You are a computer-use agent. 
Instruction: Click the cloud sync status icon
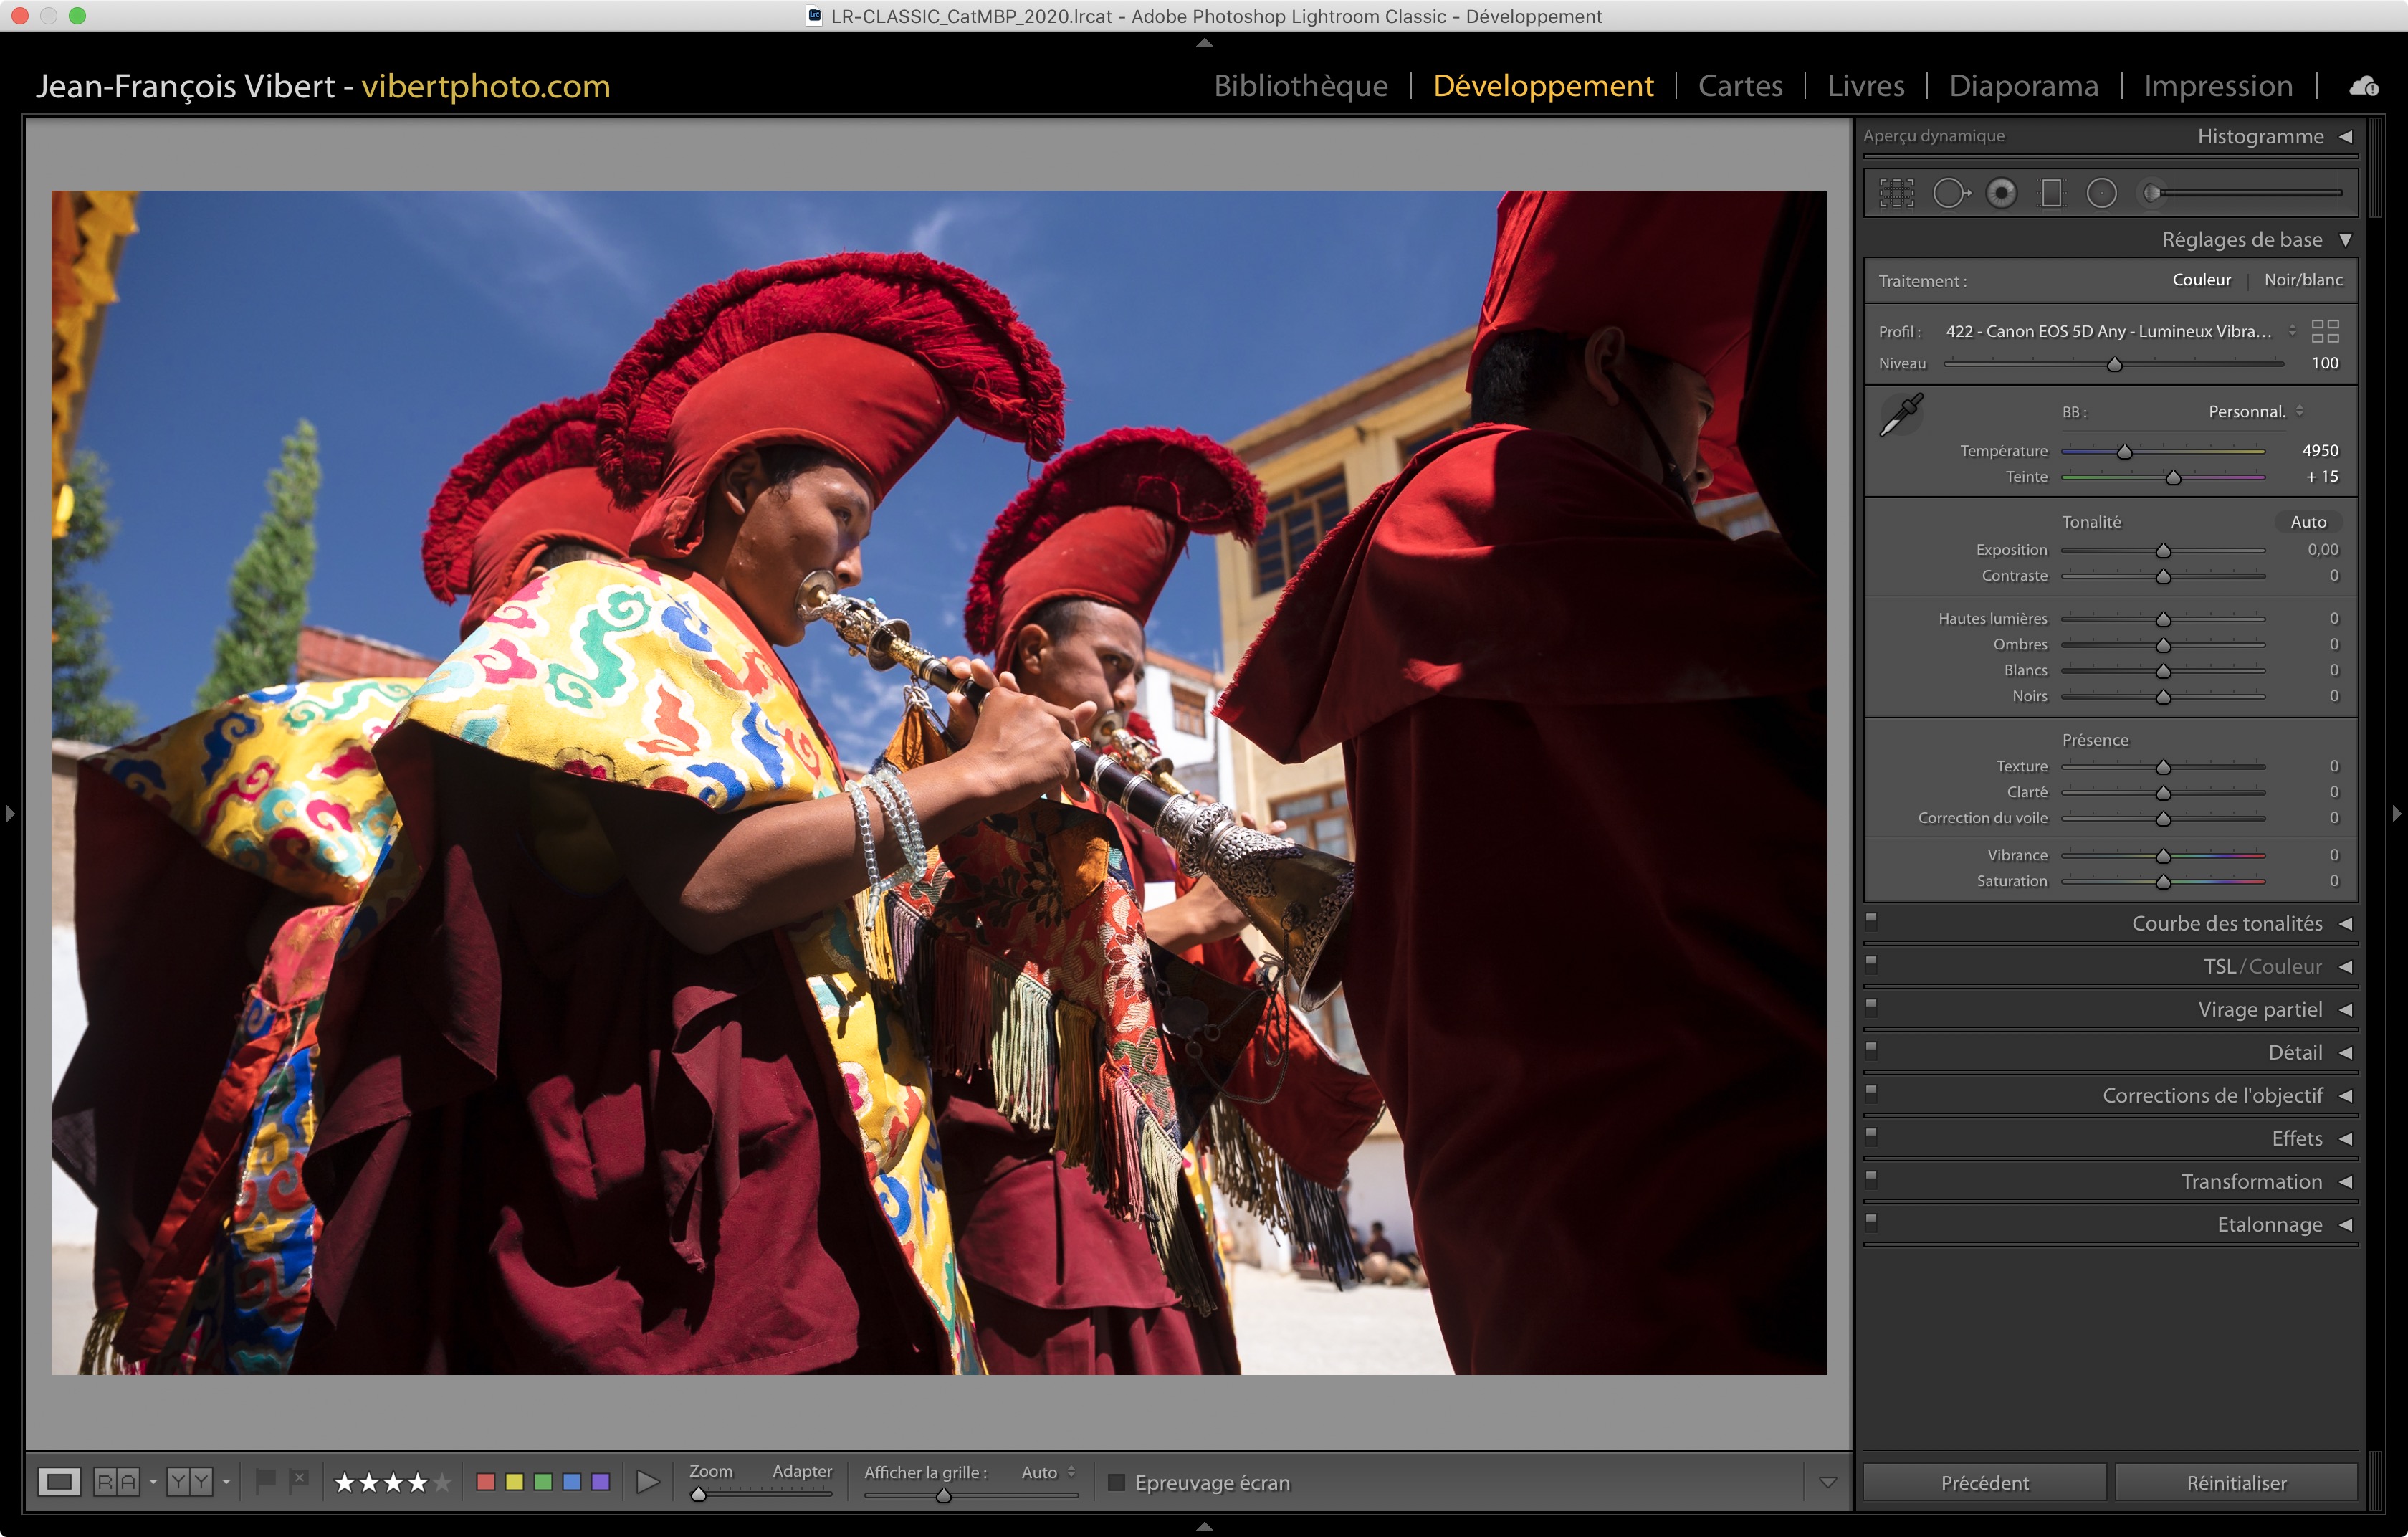tap(2363, 87)
